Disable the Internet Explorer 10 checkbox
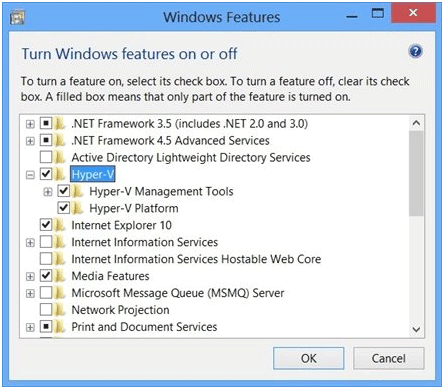Viewport: 444px width, 389px height. point(46,225)
